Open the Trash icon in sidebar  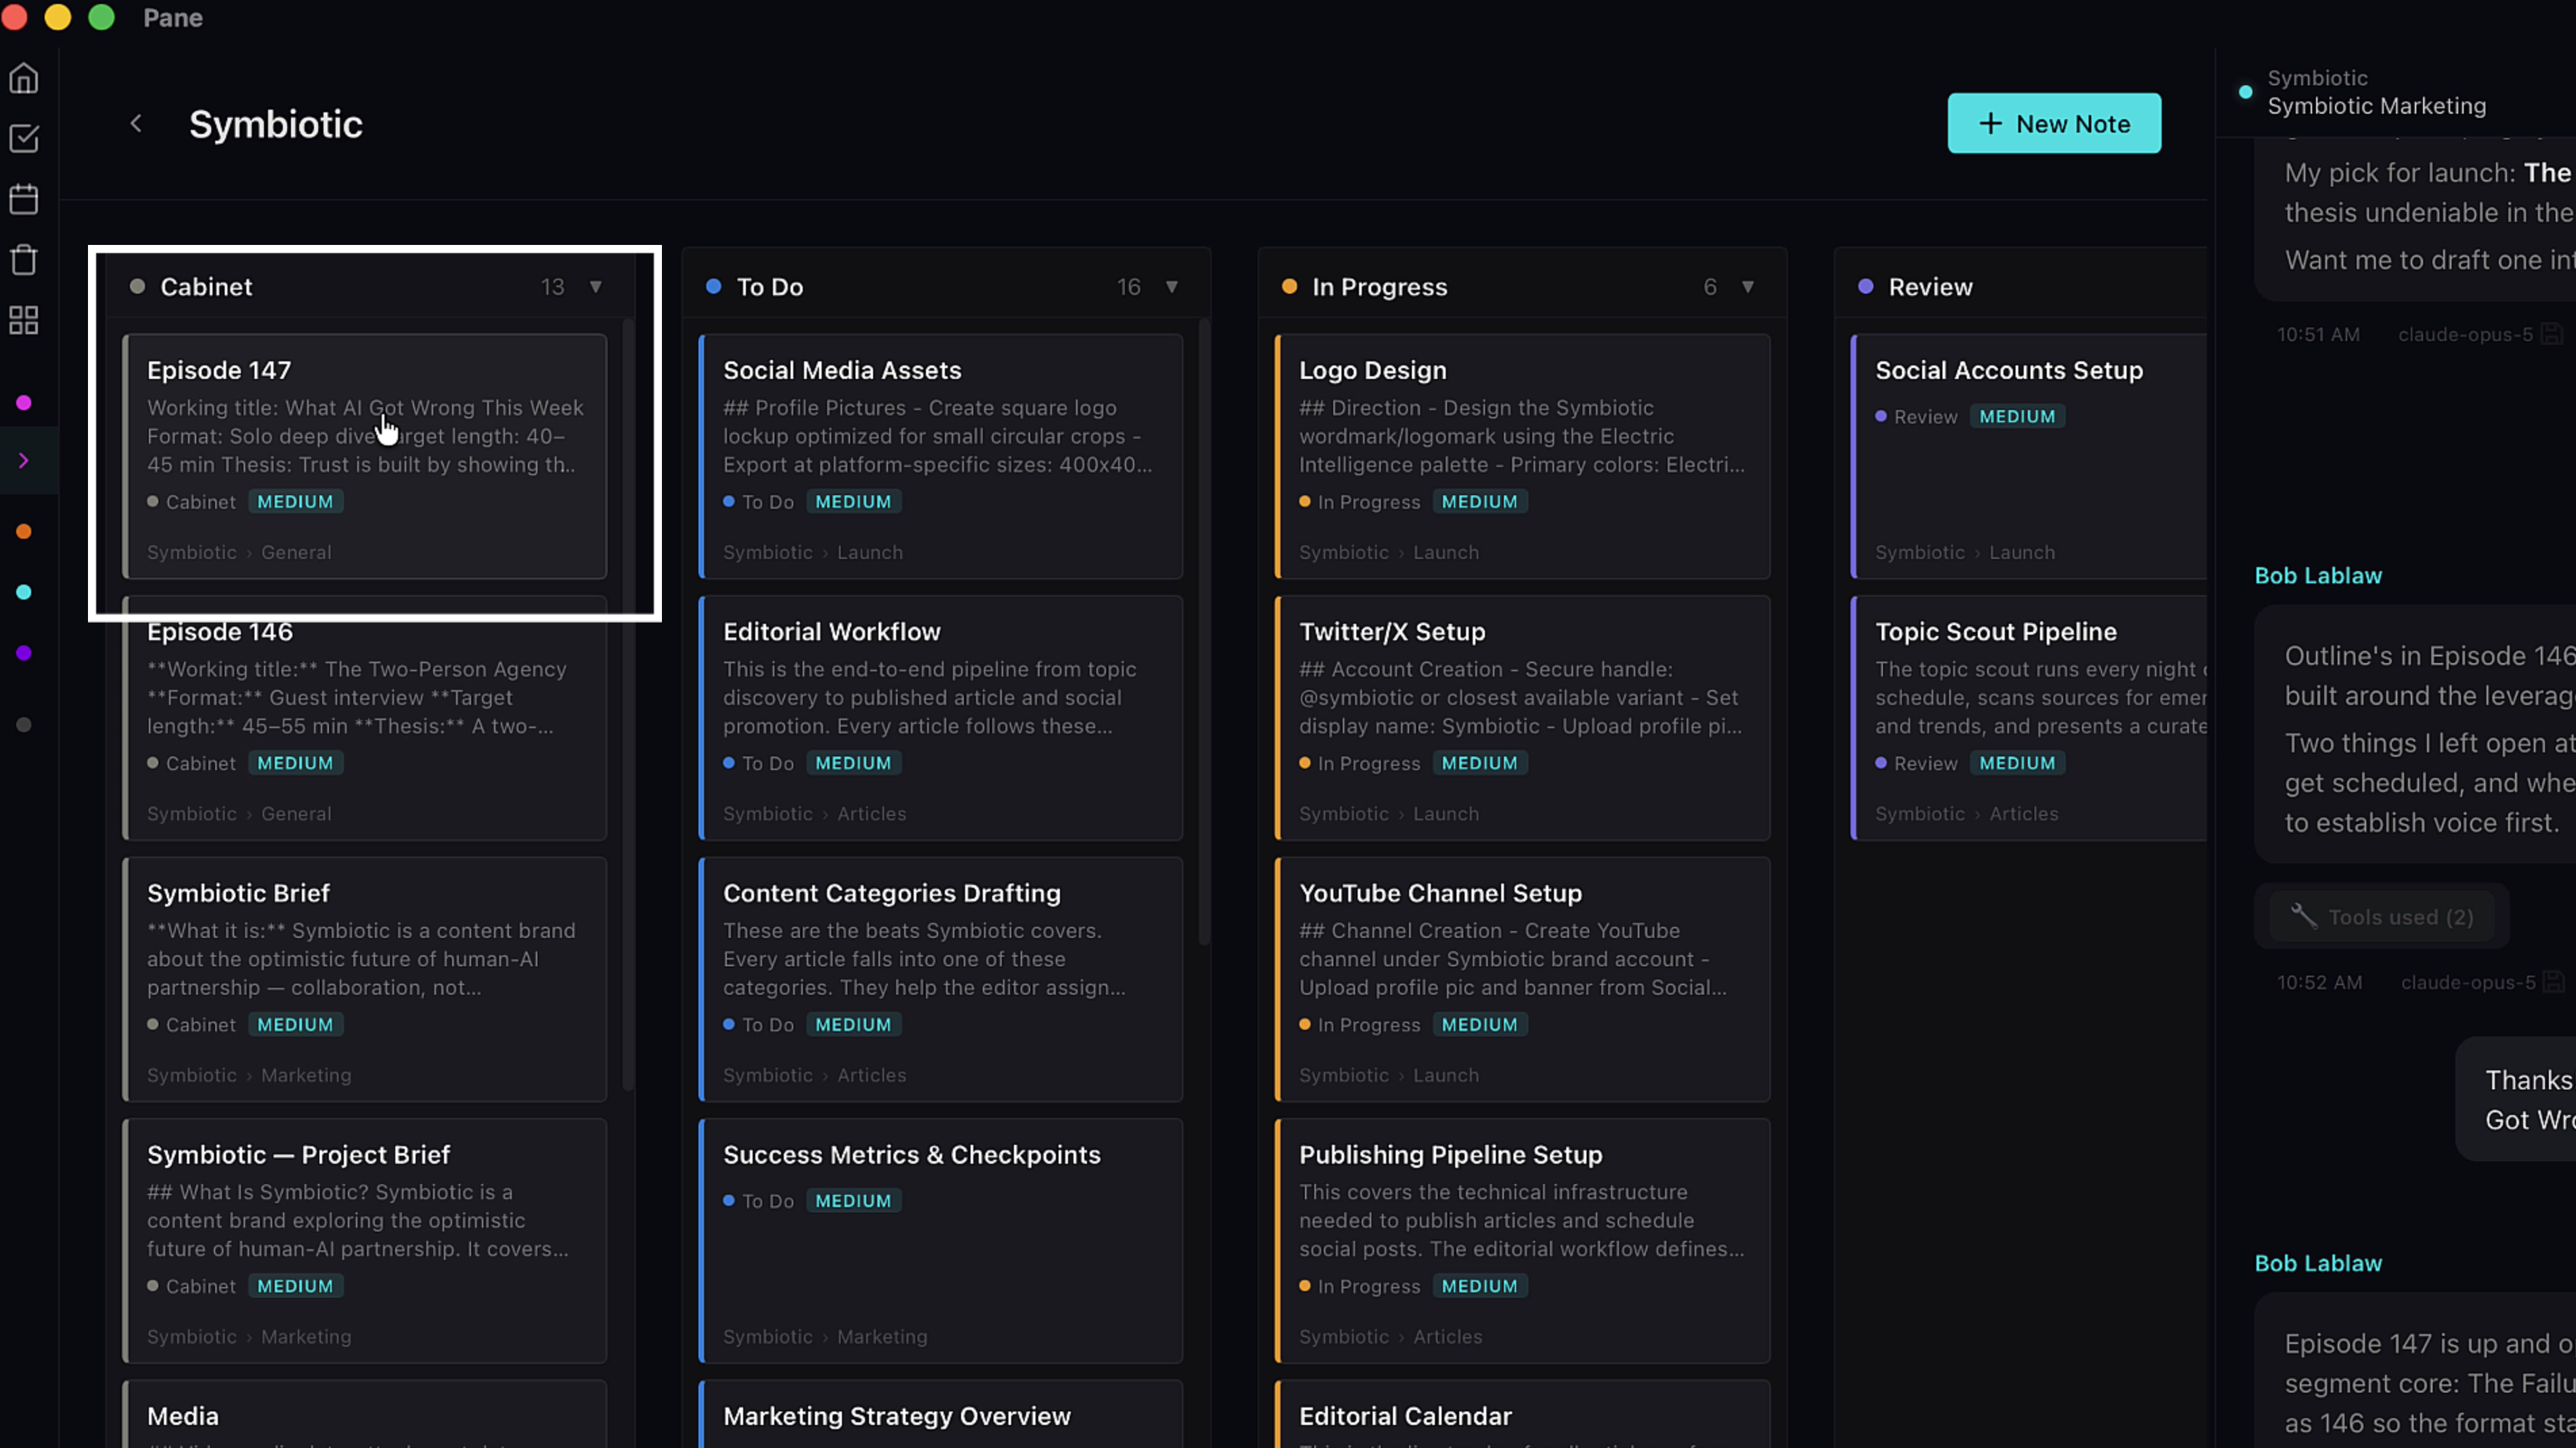24,260
